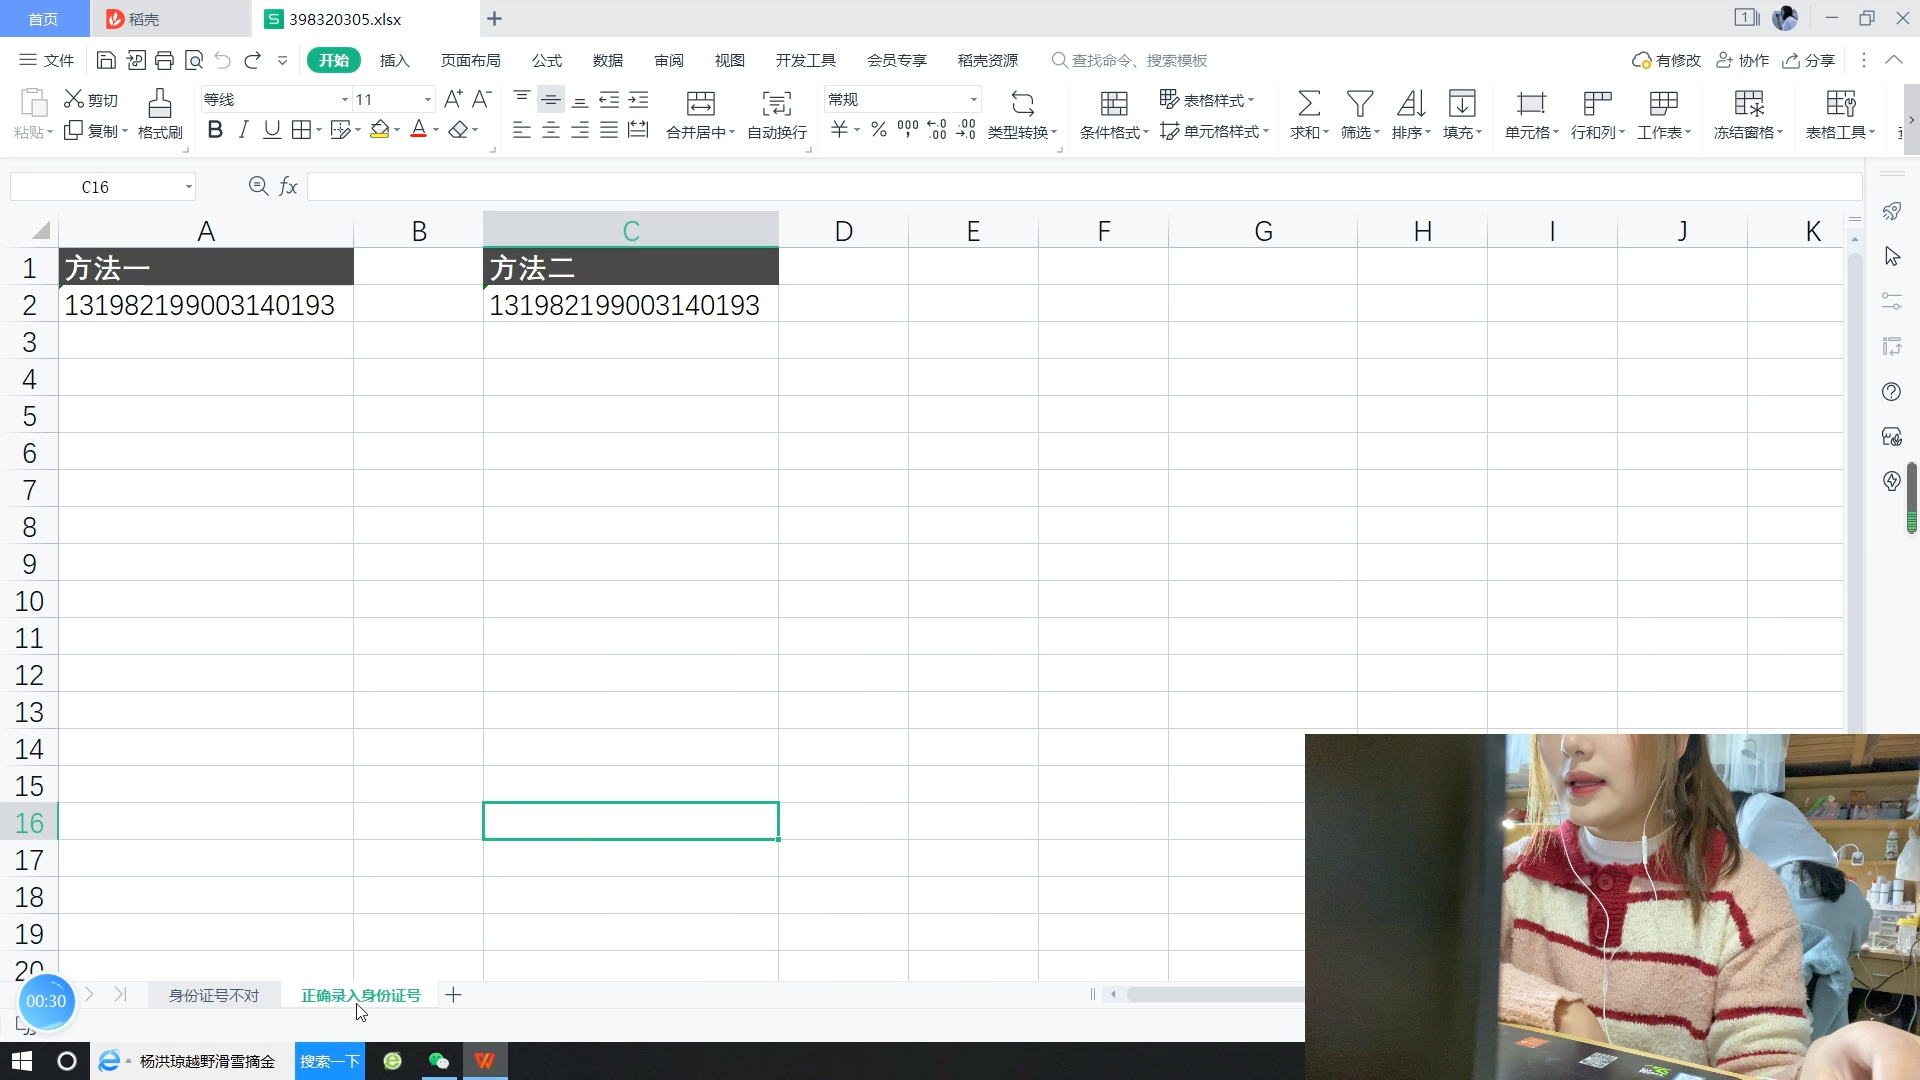Viewport: 1920px width, 1080px height.
Task: Click the Type Conversion (类型转换) icon
Action: (1022, 104)
